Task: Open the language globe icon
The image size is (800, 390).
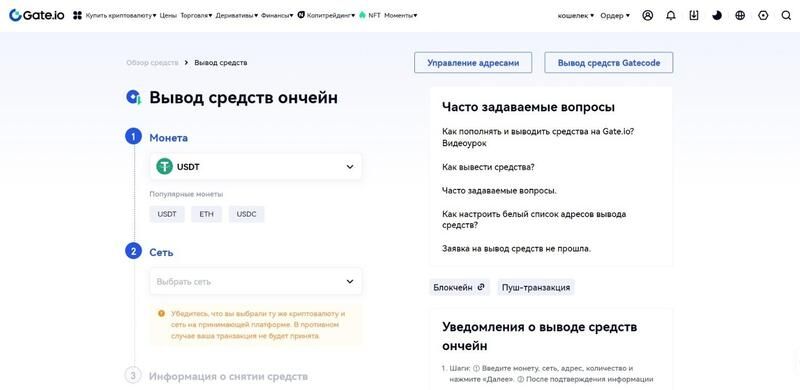Action: [x=740, y=15]
